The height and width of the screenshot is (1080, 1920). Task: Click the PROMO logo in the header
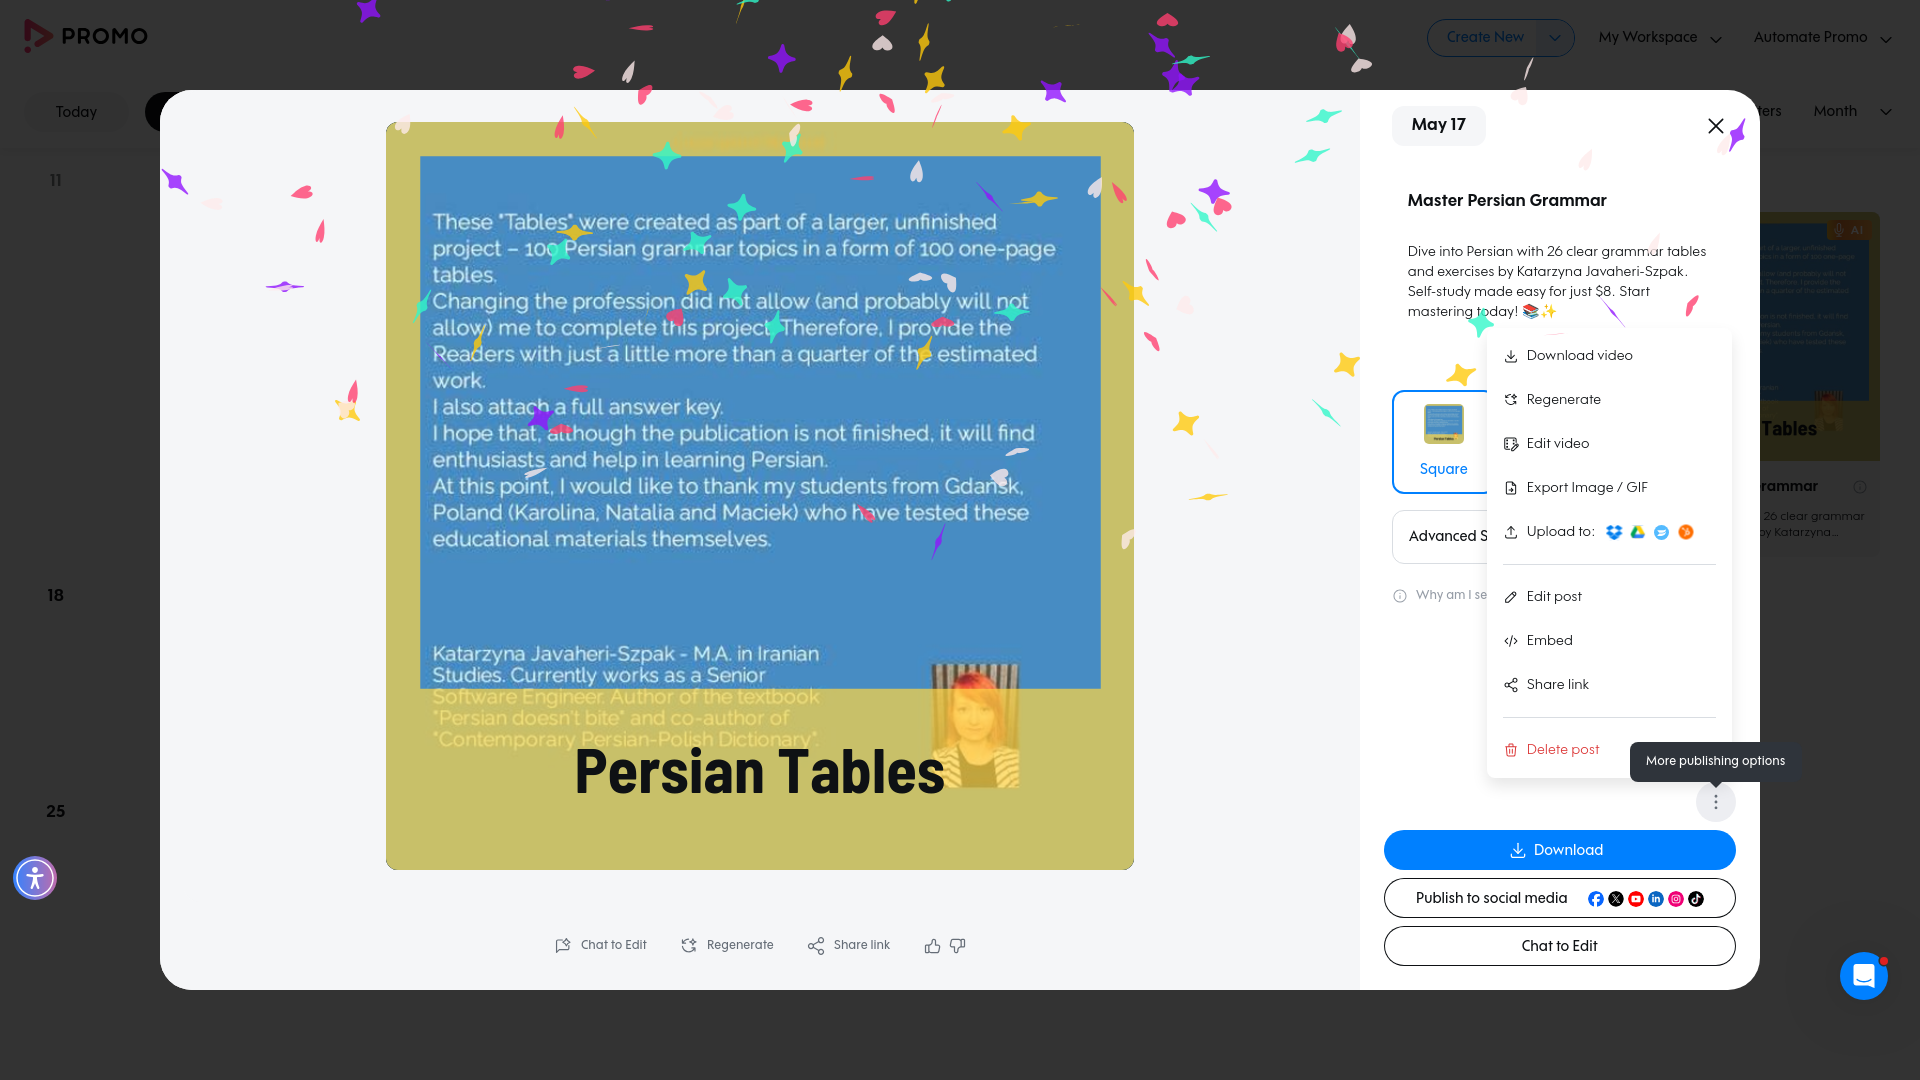point(86,36)
